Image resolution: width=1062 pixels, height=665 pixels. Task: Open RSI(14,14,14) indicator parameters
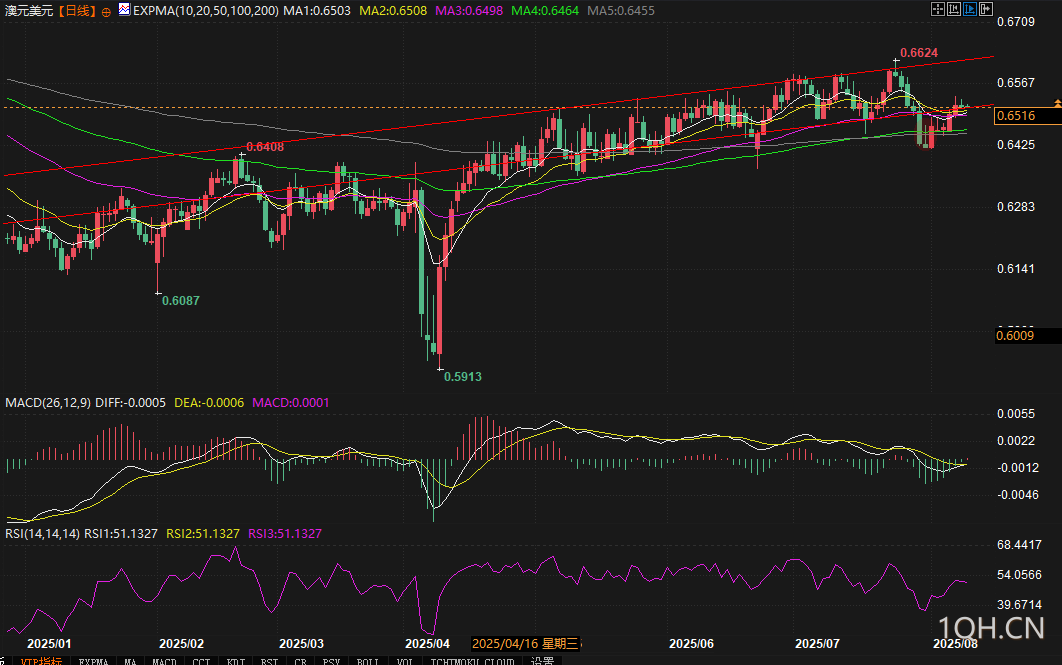(42, 534)
